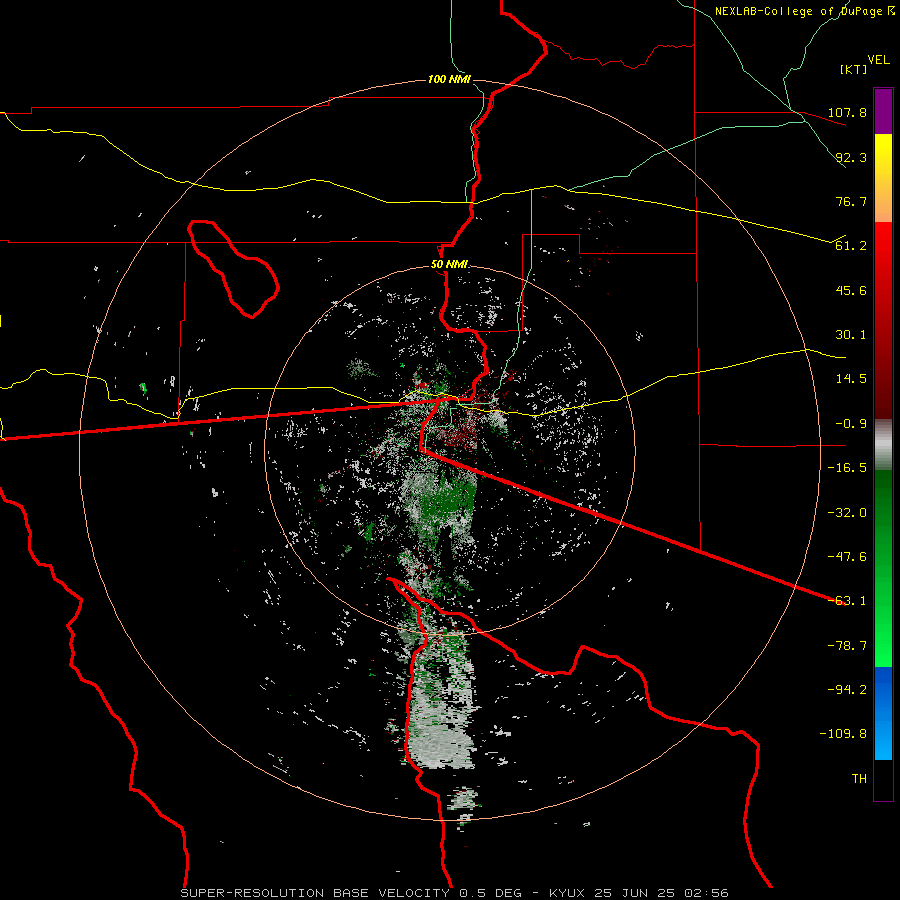Click the -109.8 velocity scale value
This screenshot has width=900, height=900.
[843, 734]
